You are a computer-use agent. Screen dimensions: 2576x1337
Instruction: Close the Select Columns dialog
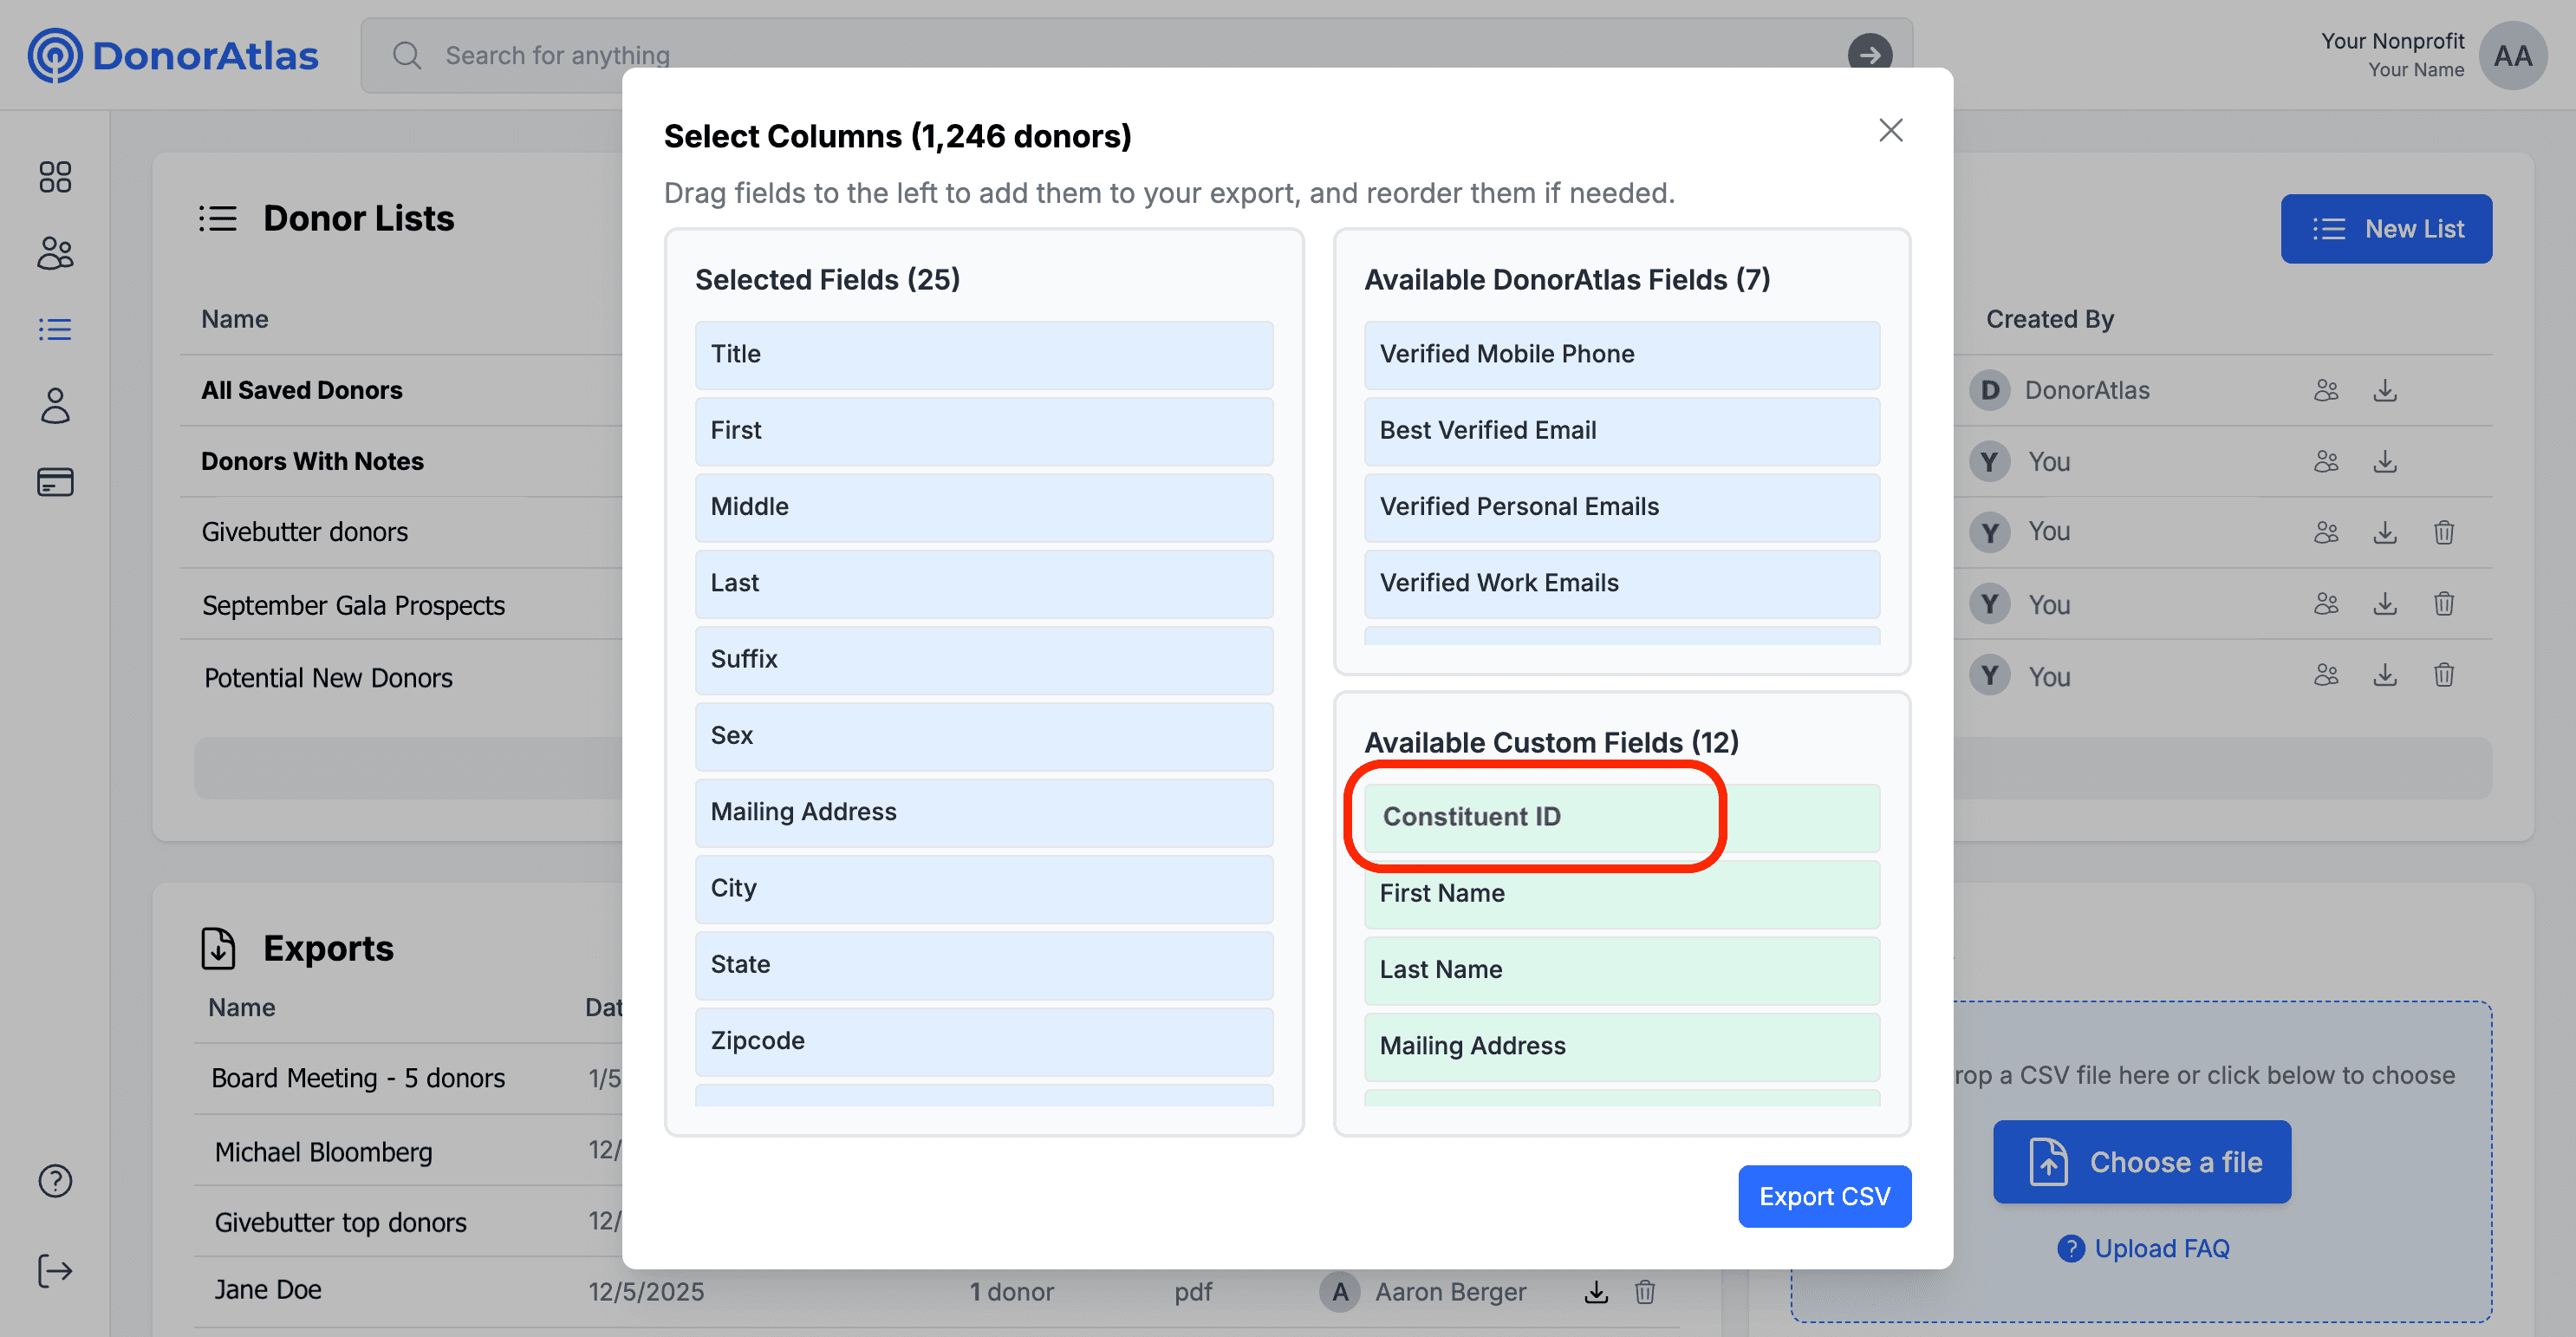[1890, 130]
